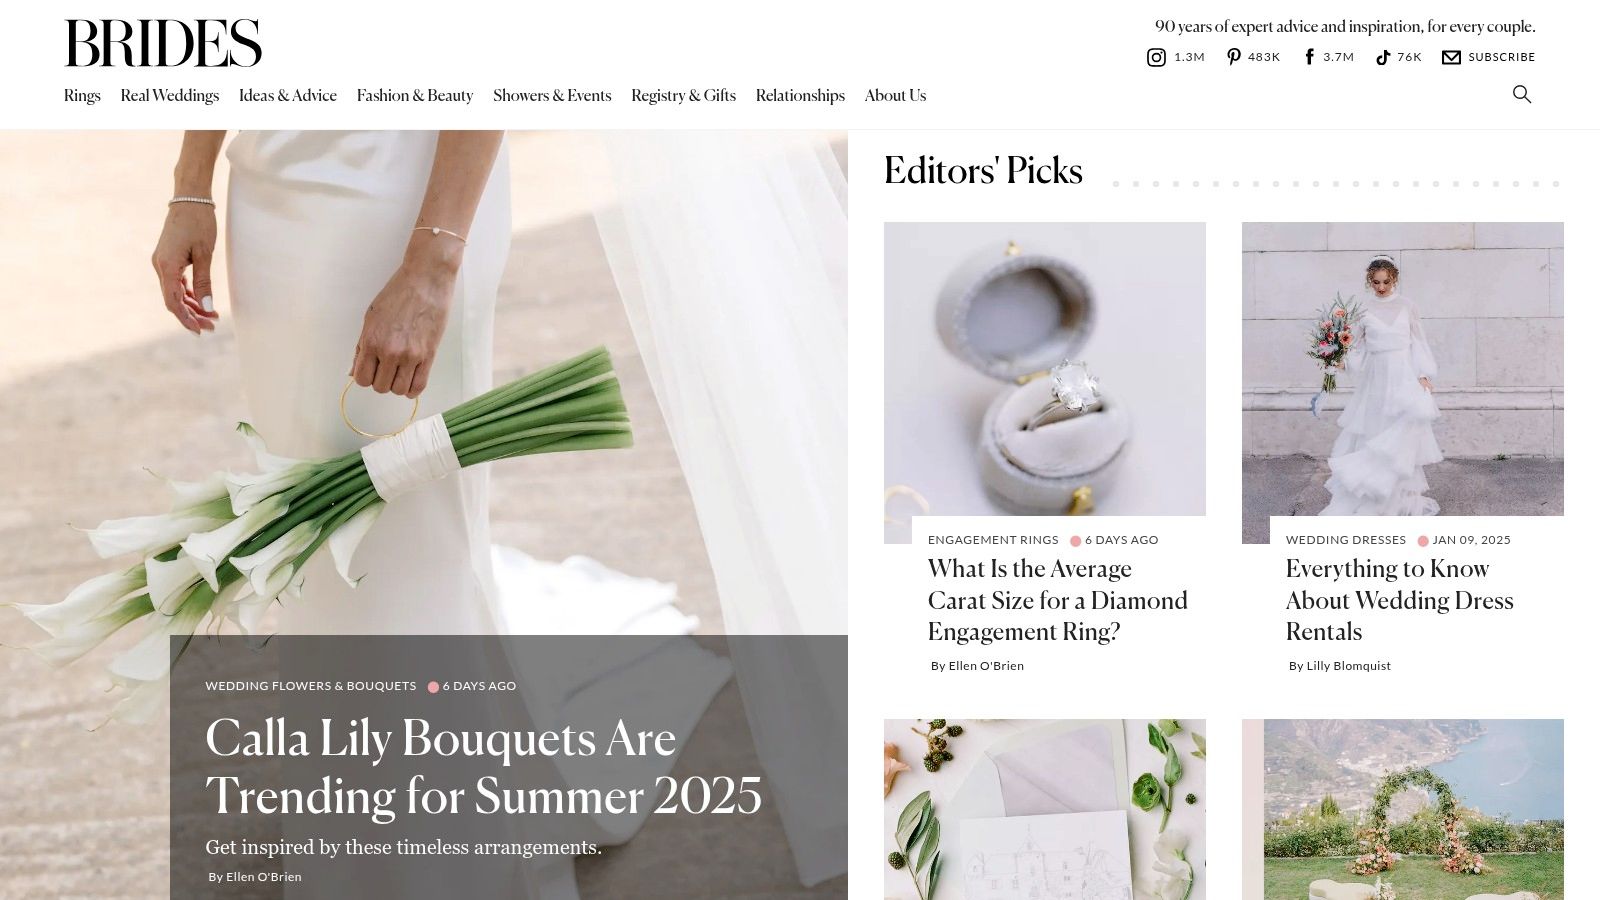Open the Registry & Gifts section

tap(683, 95)
